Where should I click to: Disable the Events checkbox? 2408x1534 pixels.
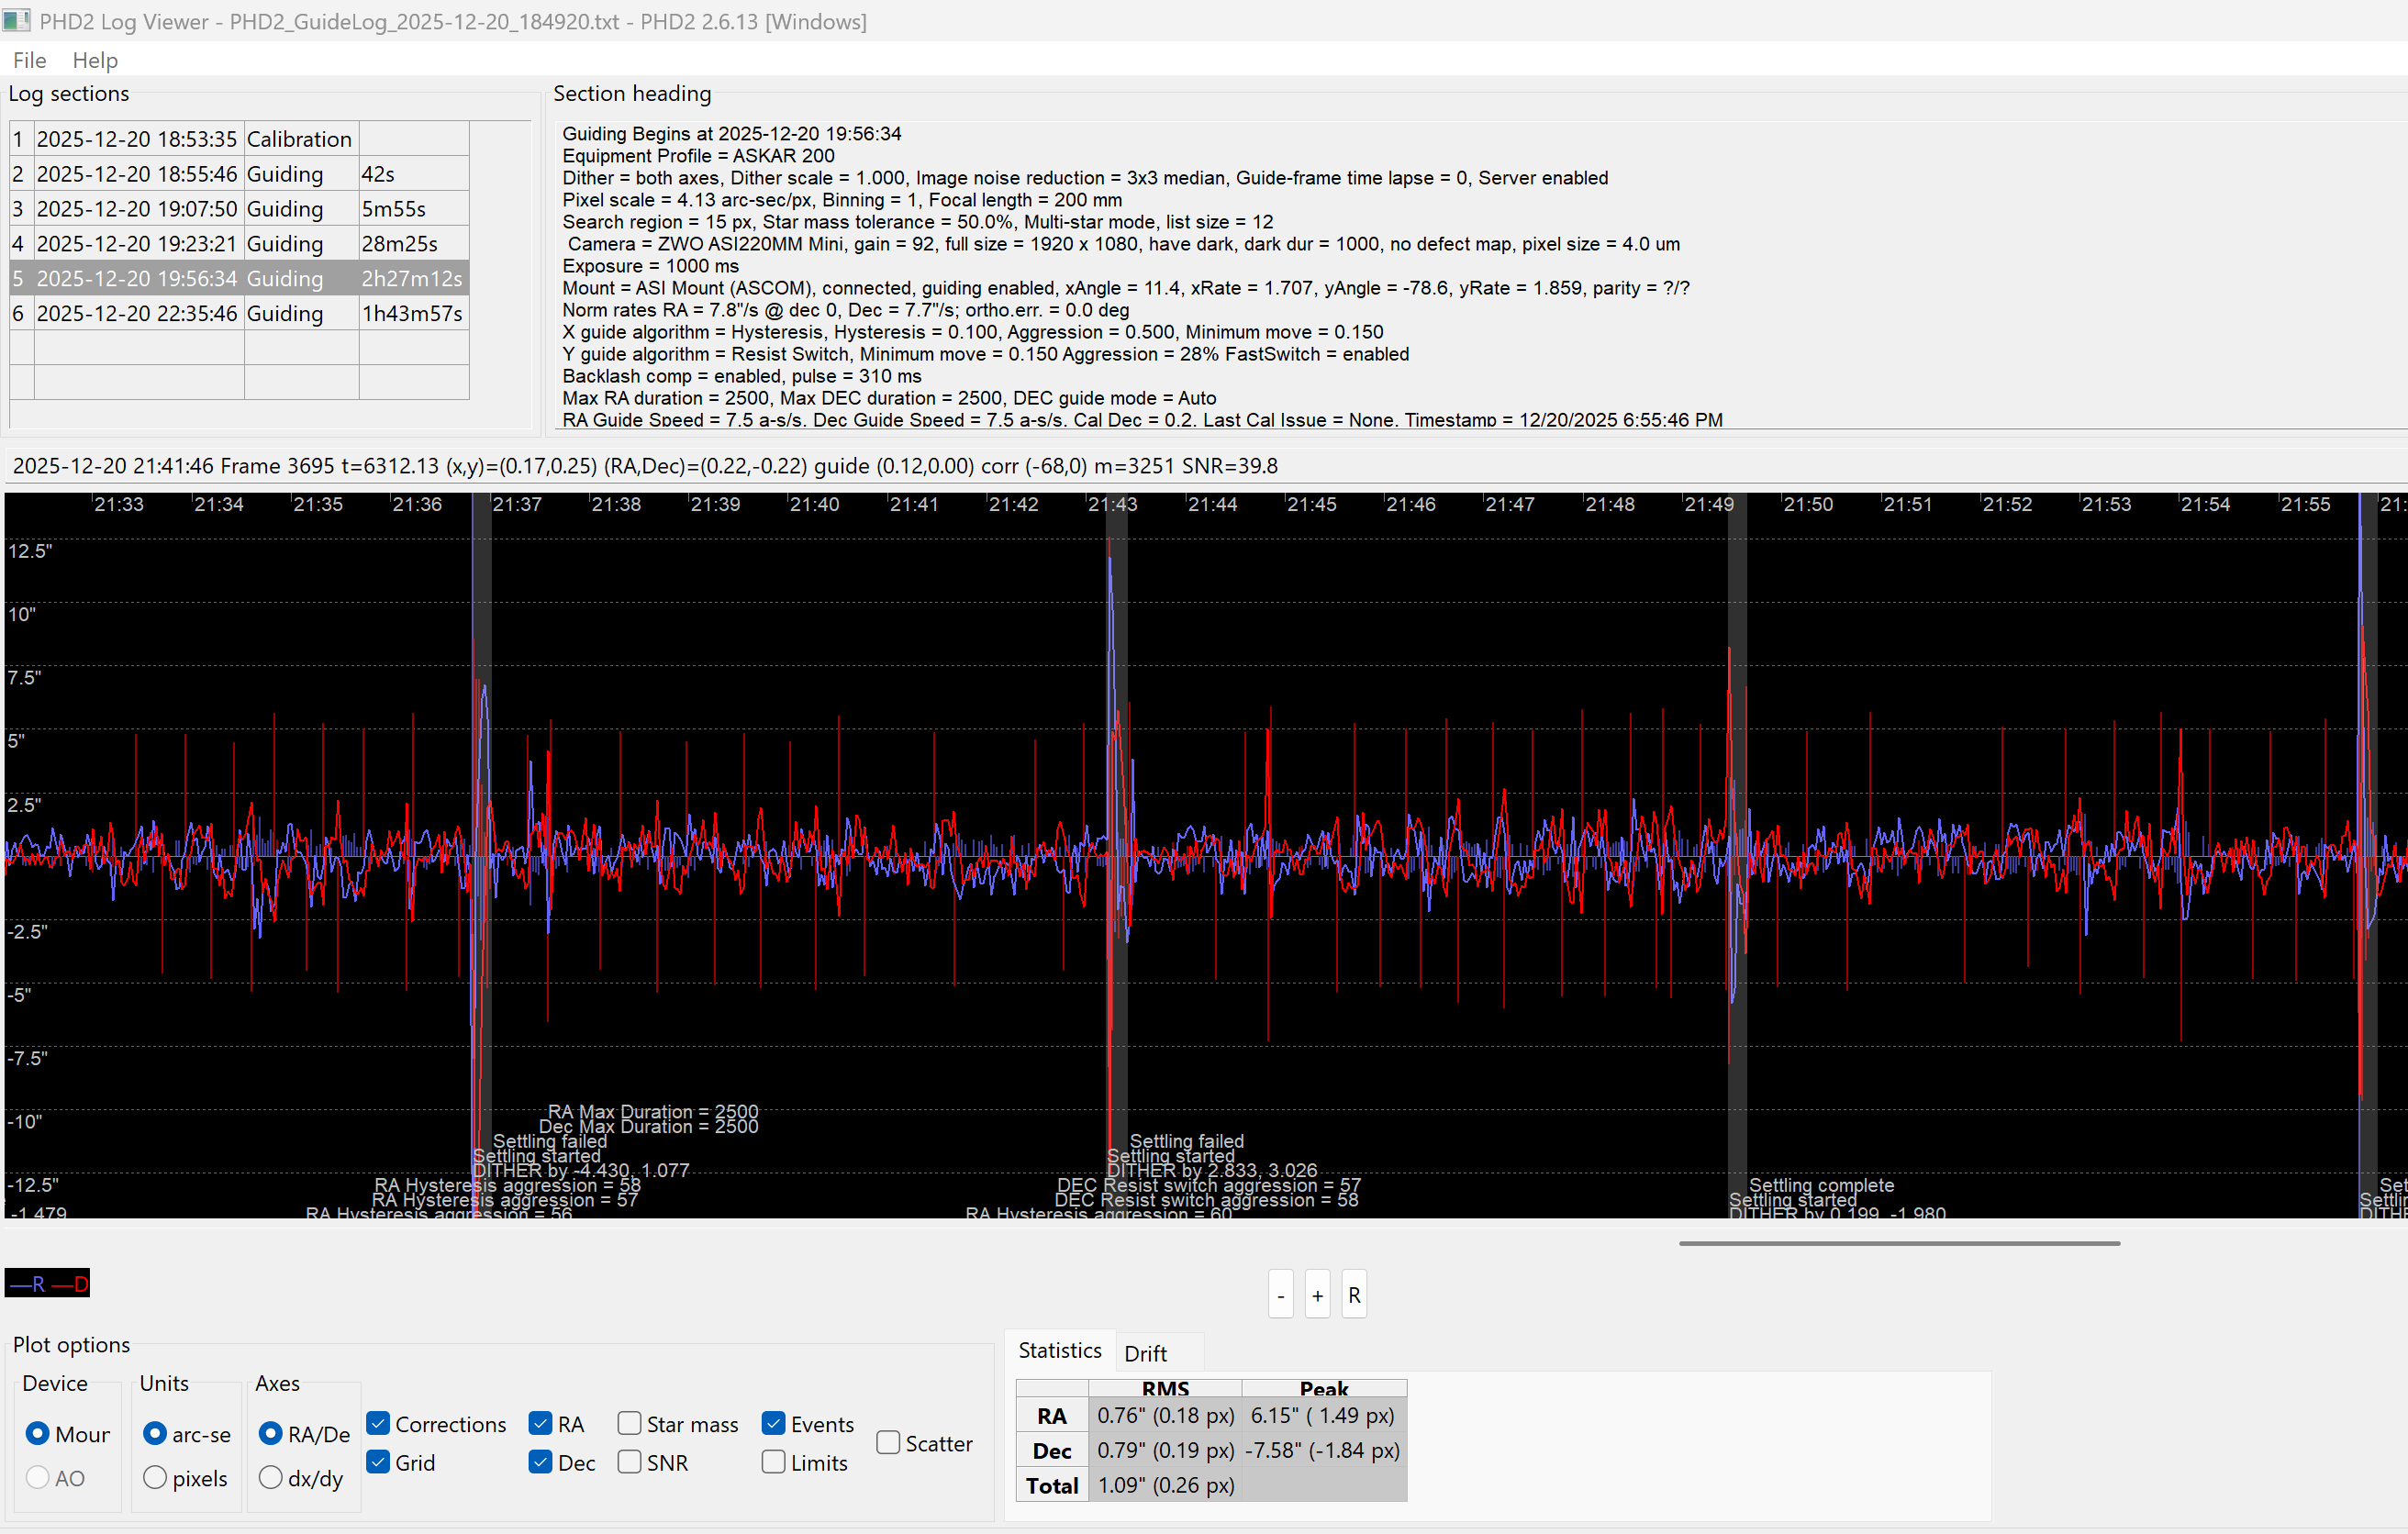pyautogui.click(x=773, y=1423)
